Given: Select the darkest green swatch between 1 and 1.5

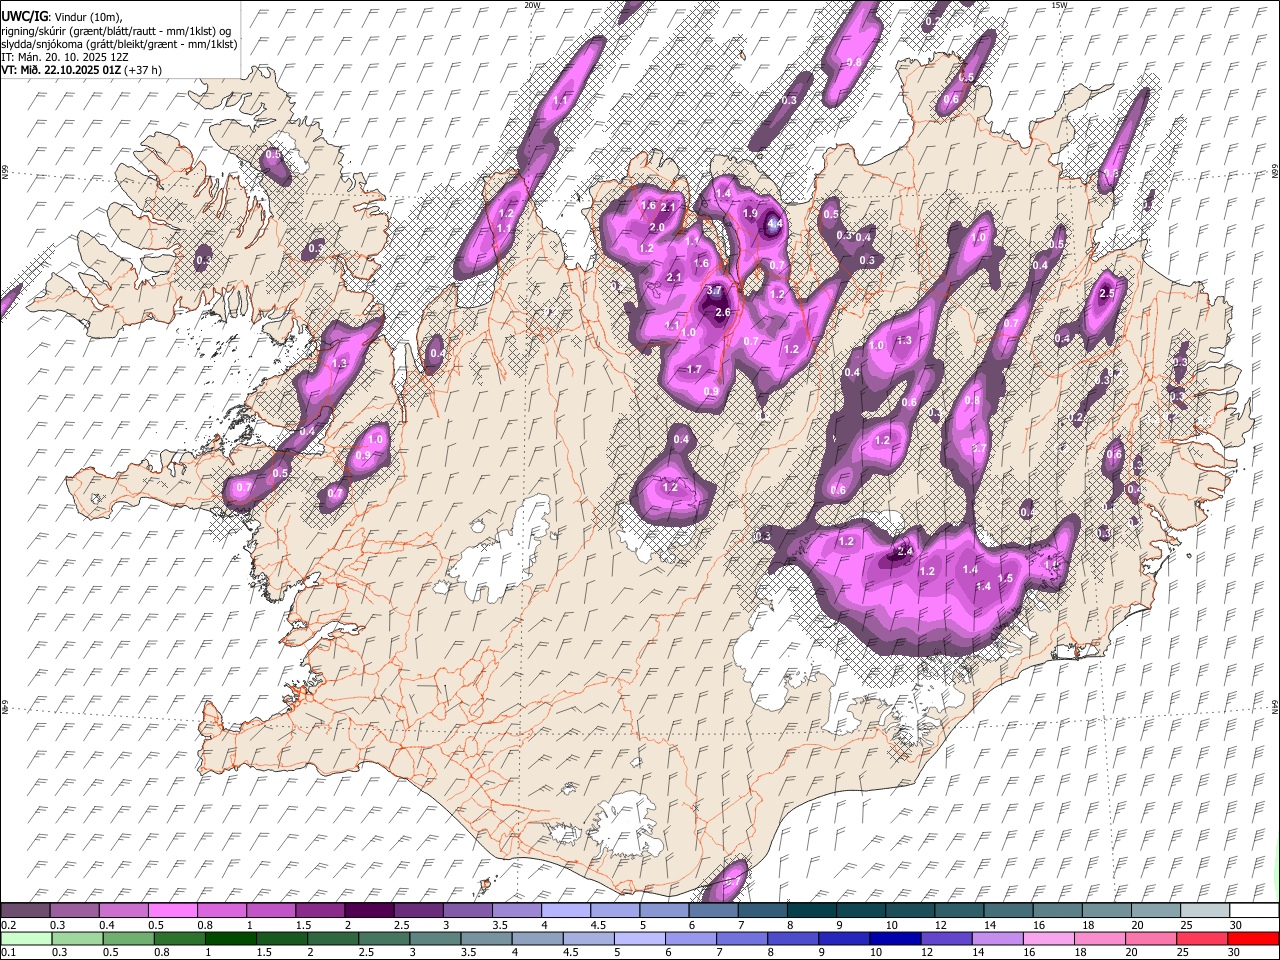Looking at the screenshot, I should coord(231,939).
